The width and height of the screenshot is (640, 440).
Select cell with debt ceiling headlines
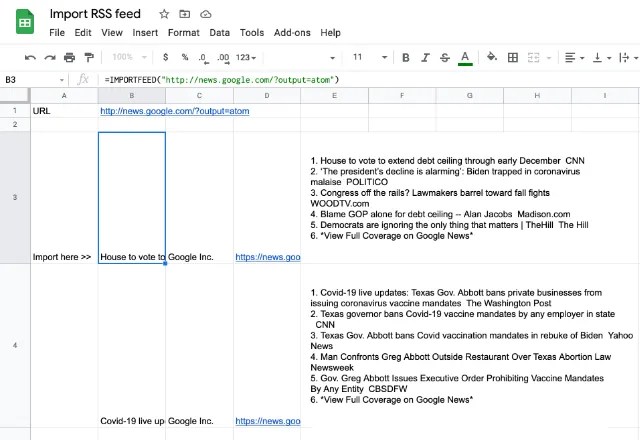tap(470, 198)
